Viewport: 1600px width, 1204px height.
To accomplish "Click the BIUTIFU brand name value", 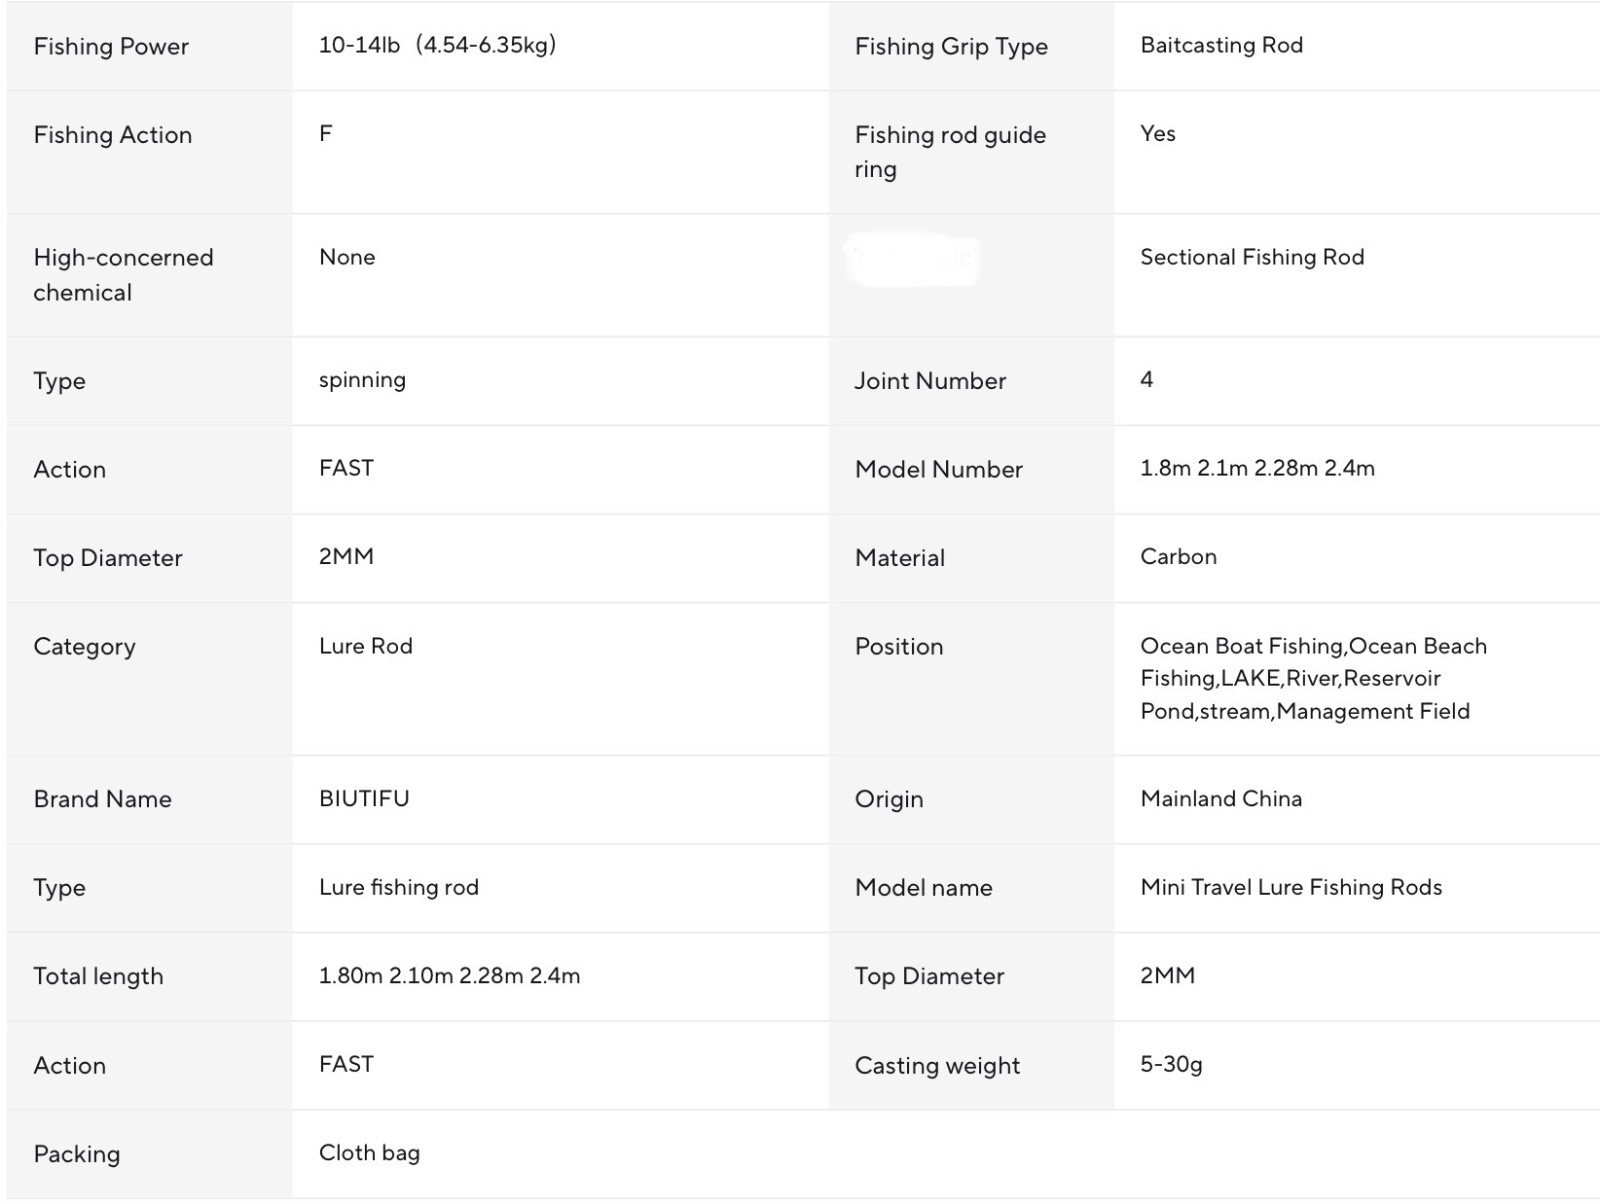I will coord(364,798).
